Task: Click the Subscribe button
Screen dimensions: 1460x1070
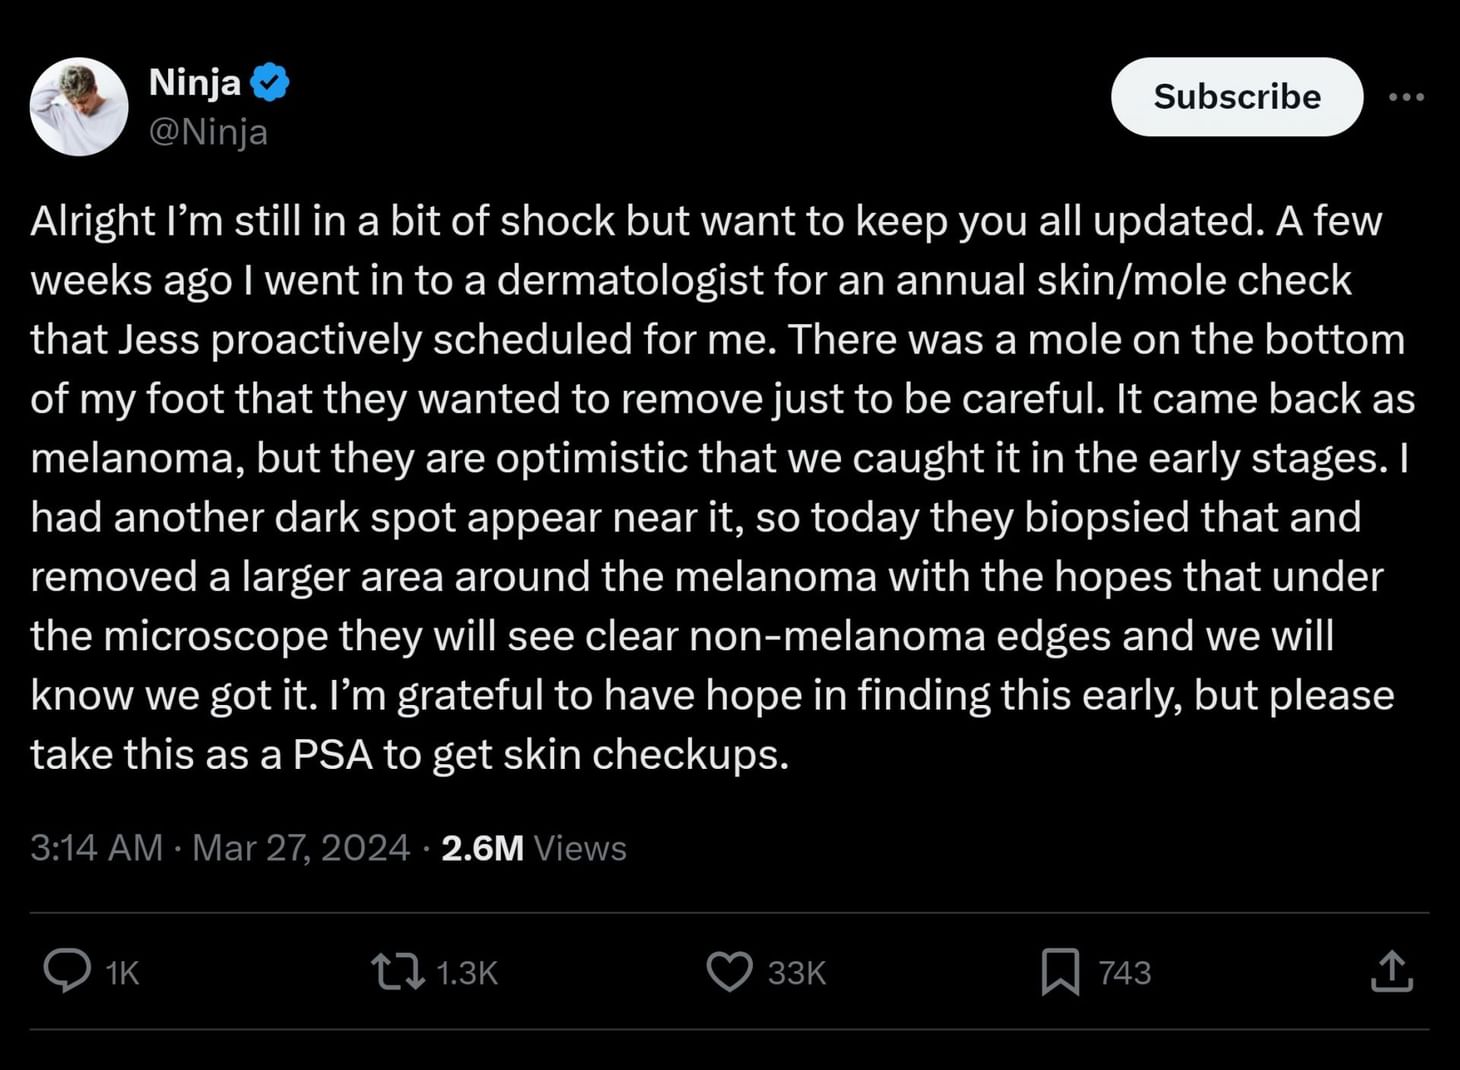Action: (1237, 96)
